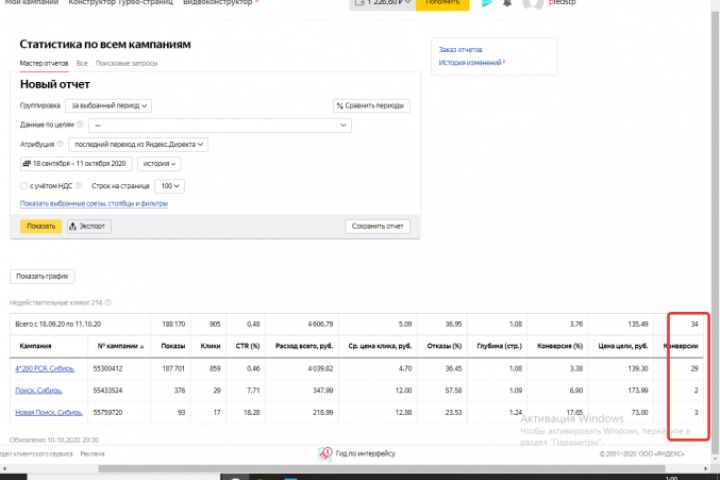Open Конструктор Турбо-страниц menu item
The height and width of the screenshot is (480, 720).
pyautogui.click(x=121, y=2)
